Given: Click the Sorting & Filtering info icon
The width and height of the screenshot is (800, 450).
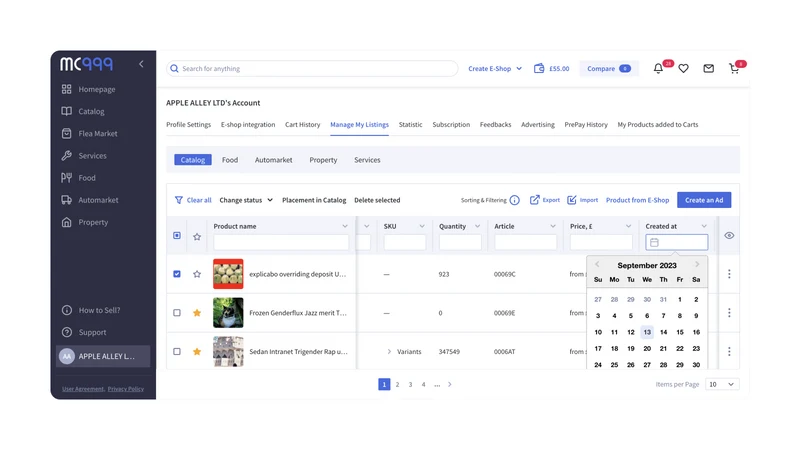Looking at the screenshot, I should [x=514, y=200].
